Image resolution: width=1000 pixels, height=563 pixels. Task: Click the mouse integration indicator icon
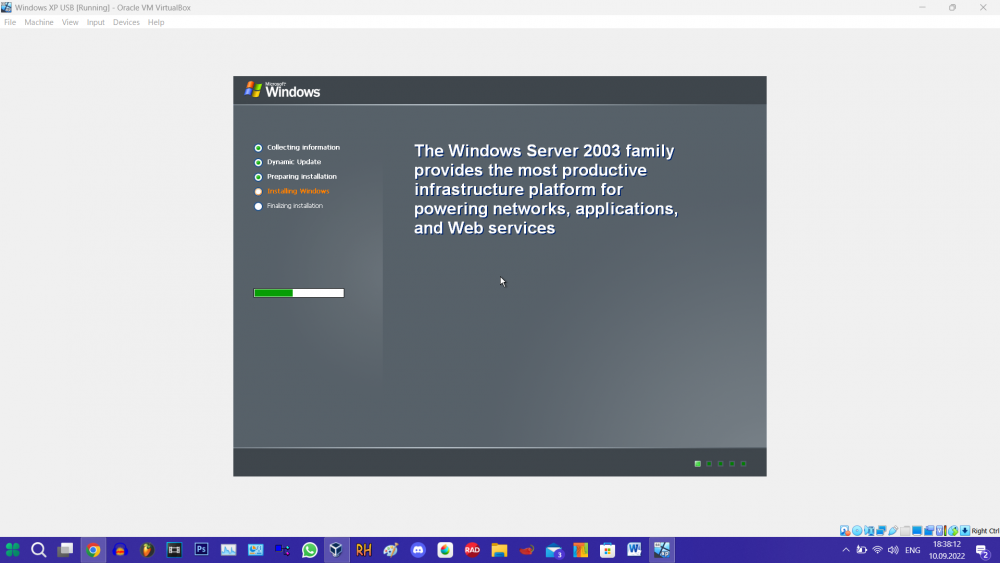pos(953,530)
